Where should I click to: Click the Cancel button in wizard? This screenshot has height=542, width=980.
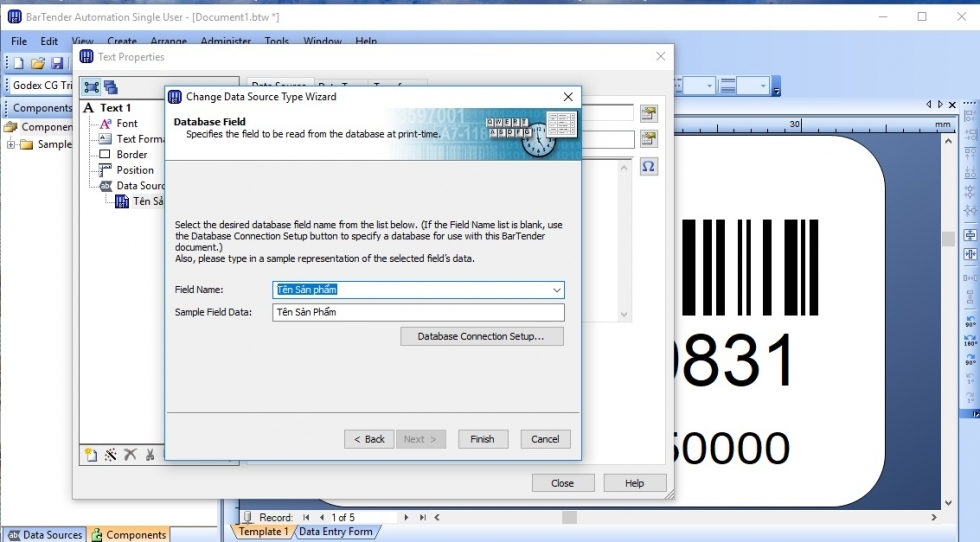[x=545, y=439]
